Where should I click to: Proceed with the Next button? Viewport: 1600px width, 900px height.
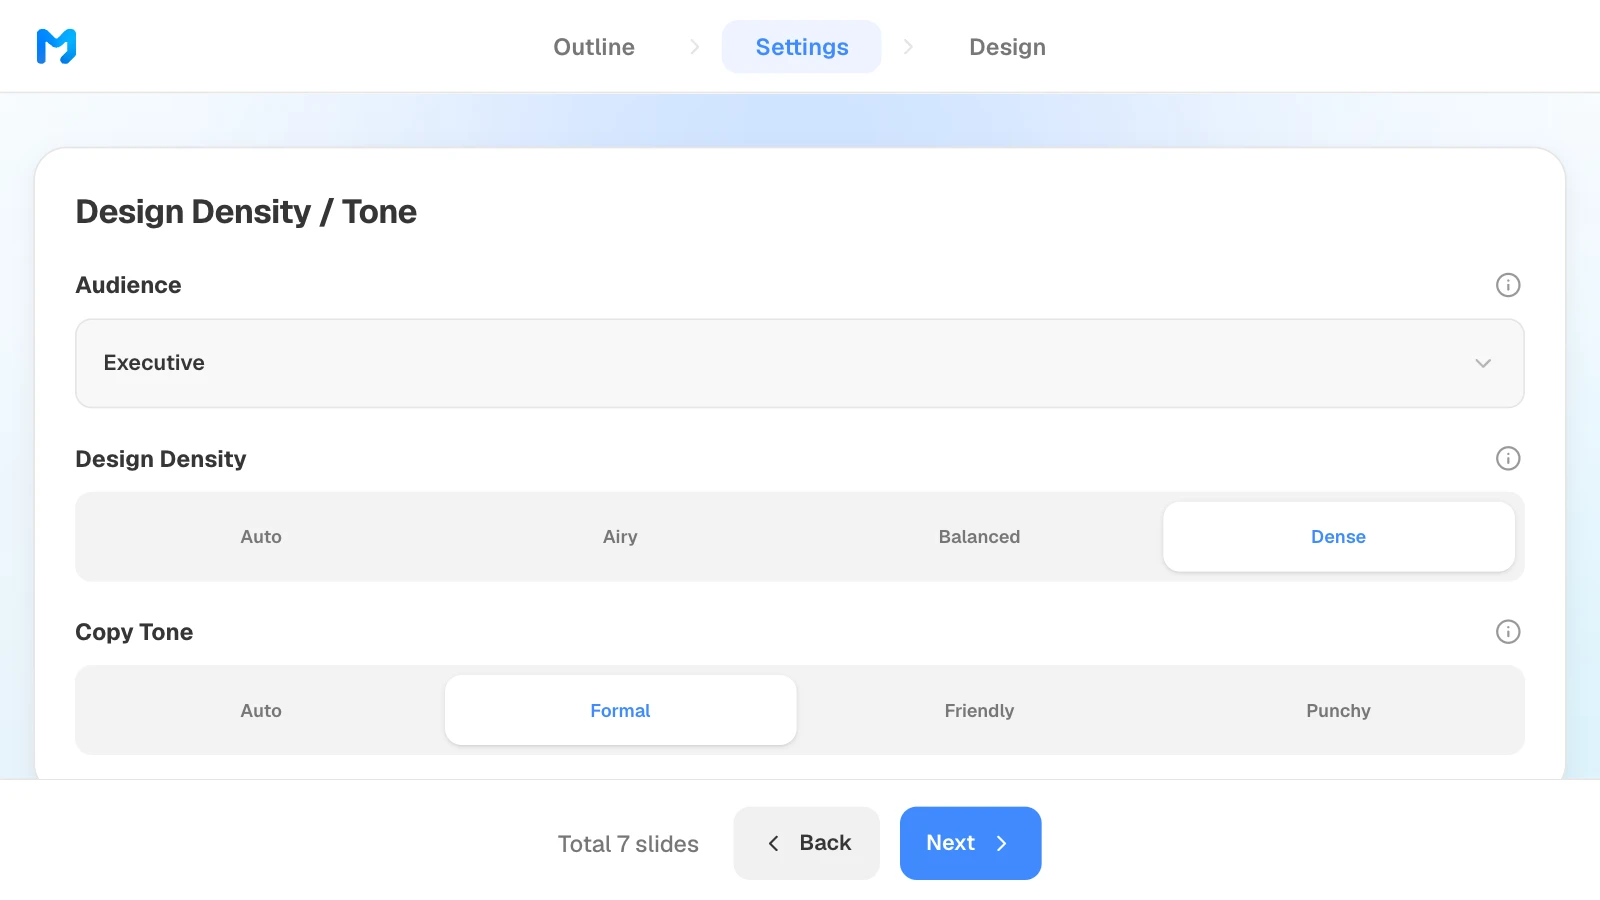point(970,843)
